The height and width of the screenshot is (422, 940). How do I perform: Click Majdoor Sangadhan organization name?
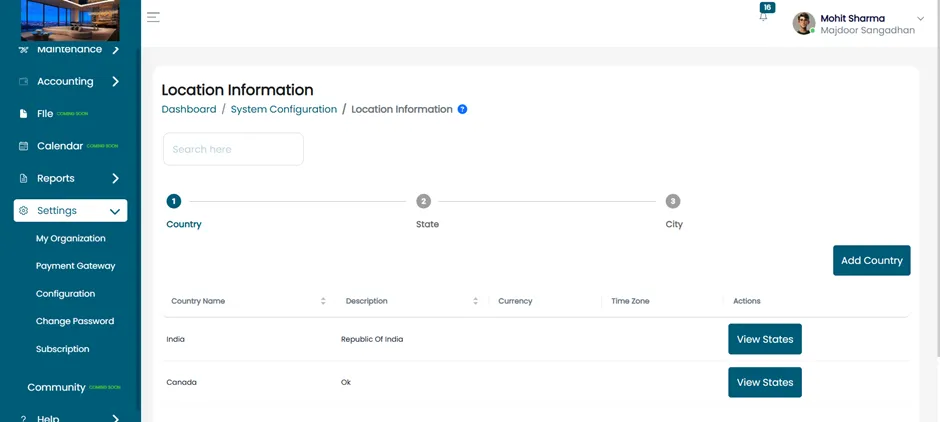tap(867, 30)
